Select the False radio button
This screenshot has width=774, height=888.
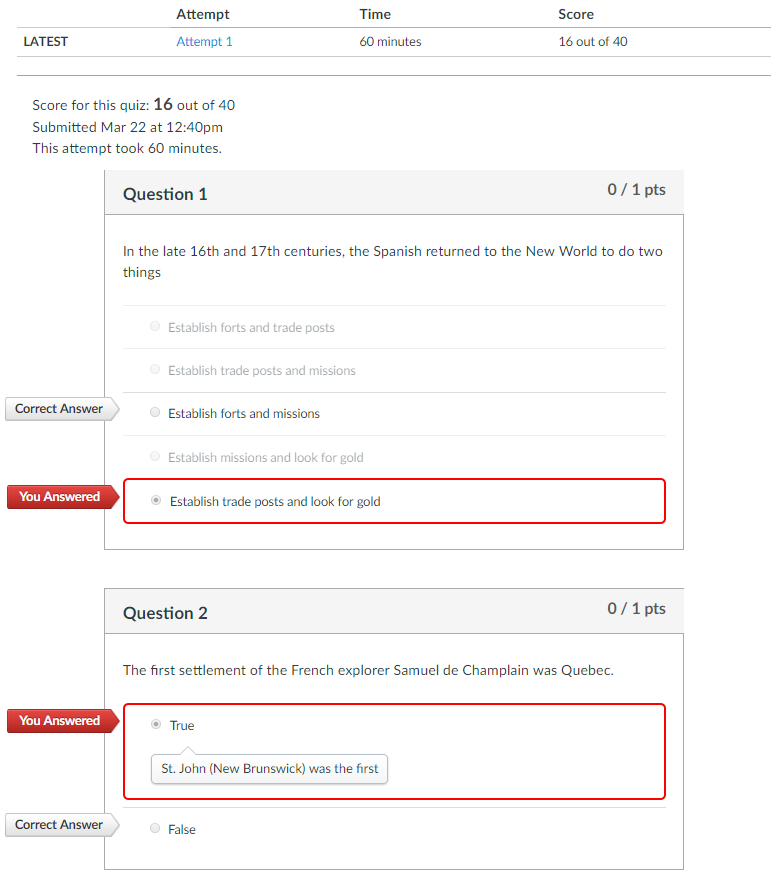click(155, 829)
